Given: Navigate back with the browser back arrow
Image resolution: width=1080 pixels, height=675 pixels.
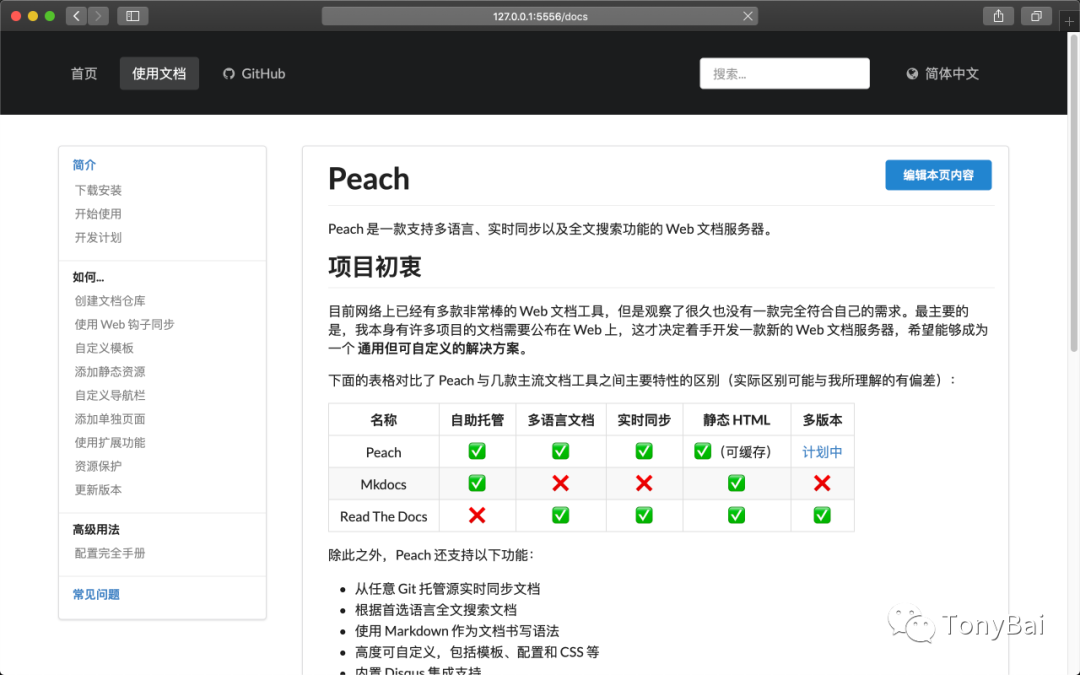Looking at the screenshot, I should [75, 16].
